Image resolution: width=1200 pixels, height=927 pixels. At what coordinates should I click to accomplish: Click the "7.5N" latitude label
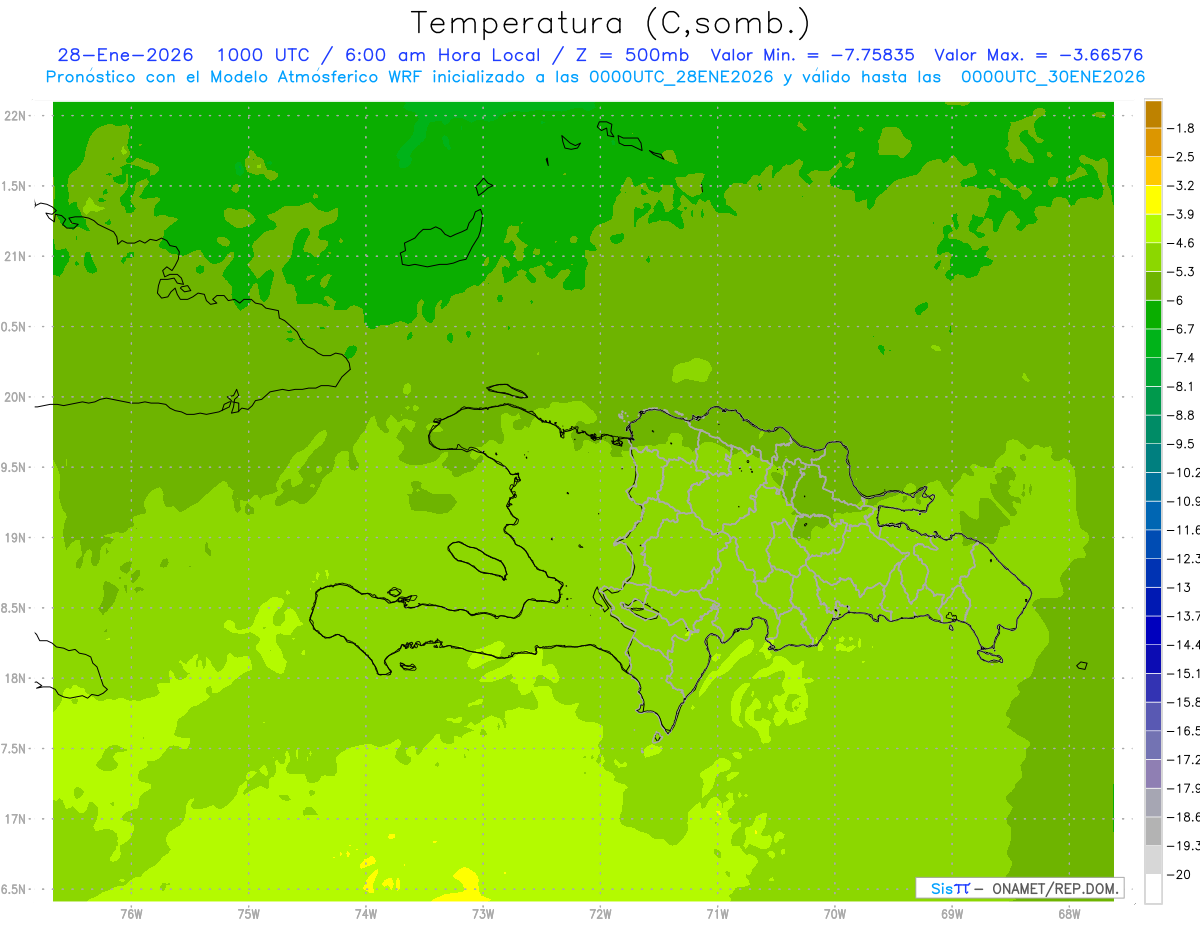pos(15,749)
